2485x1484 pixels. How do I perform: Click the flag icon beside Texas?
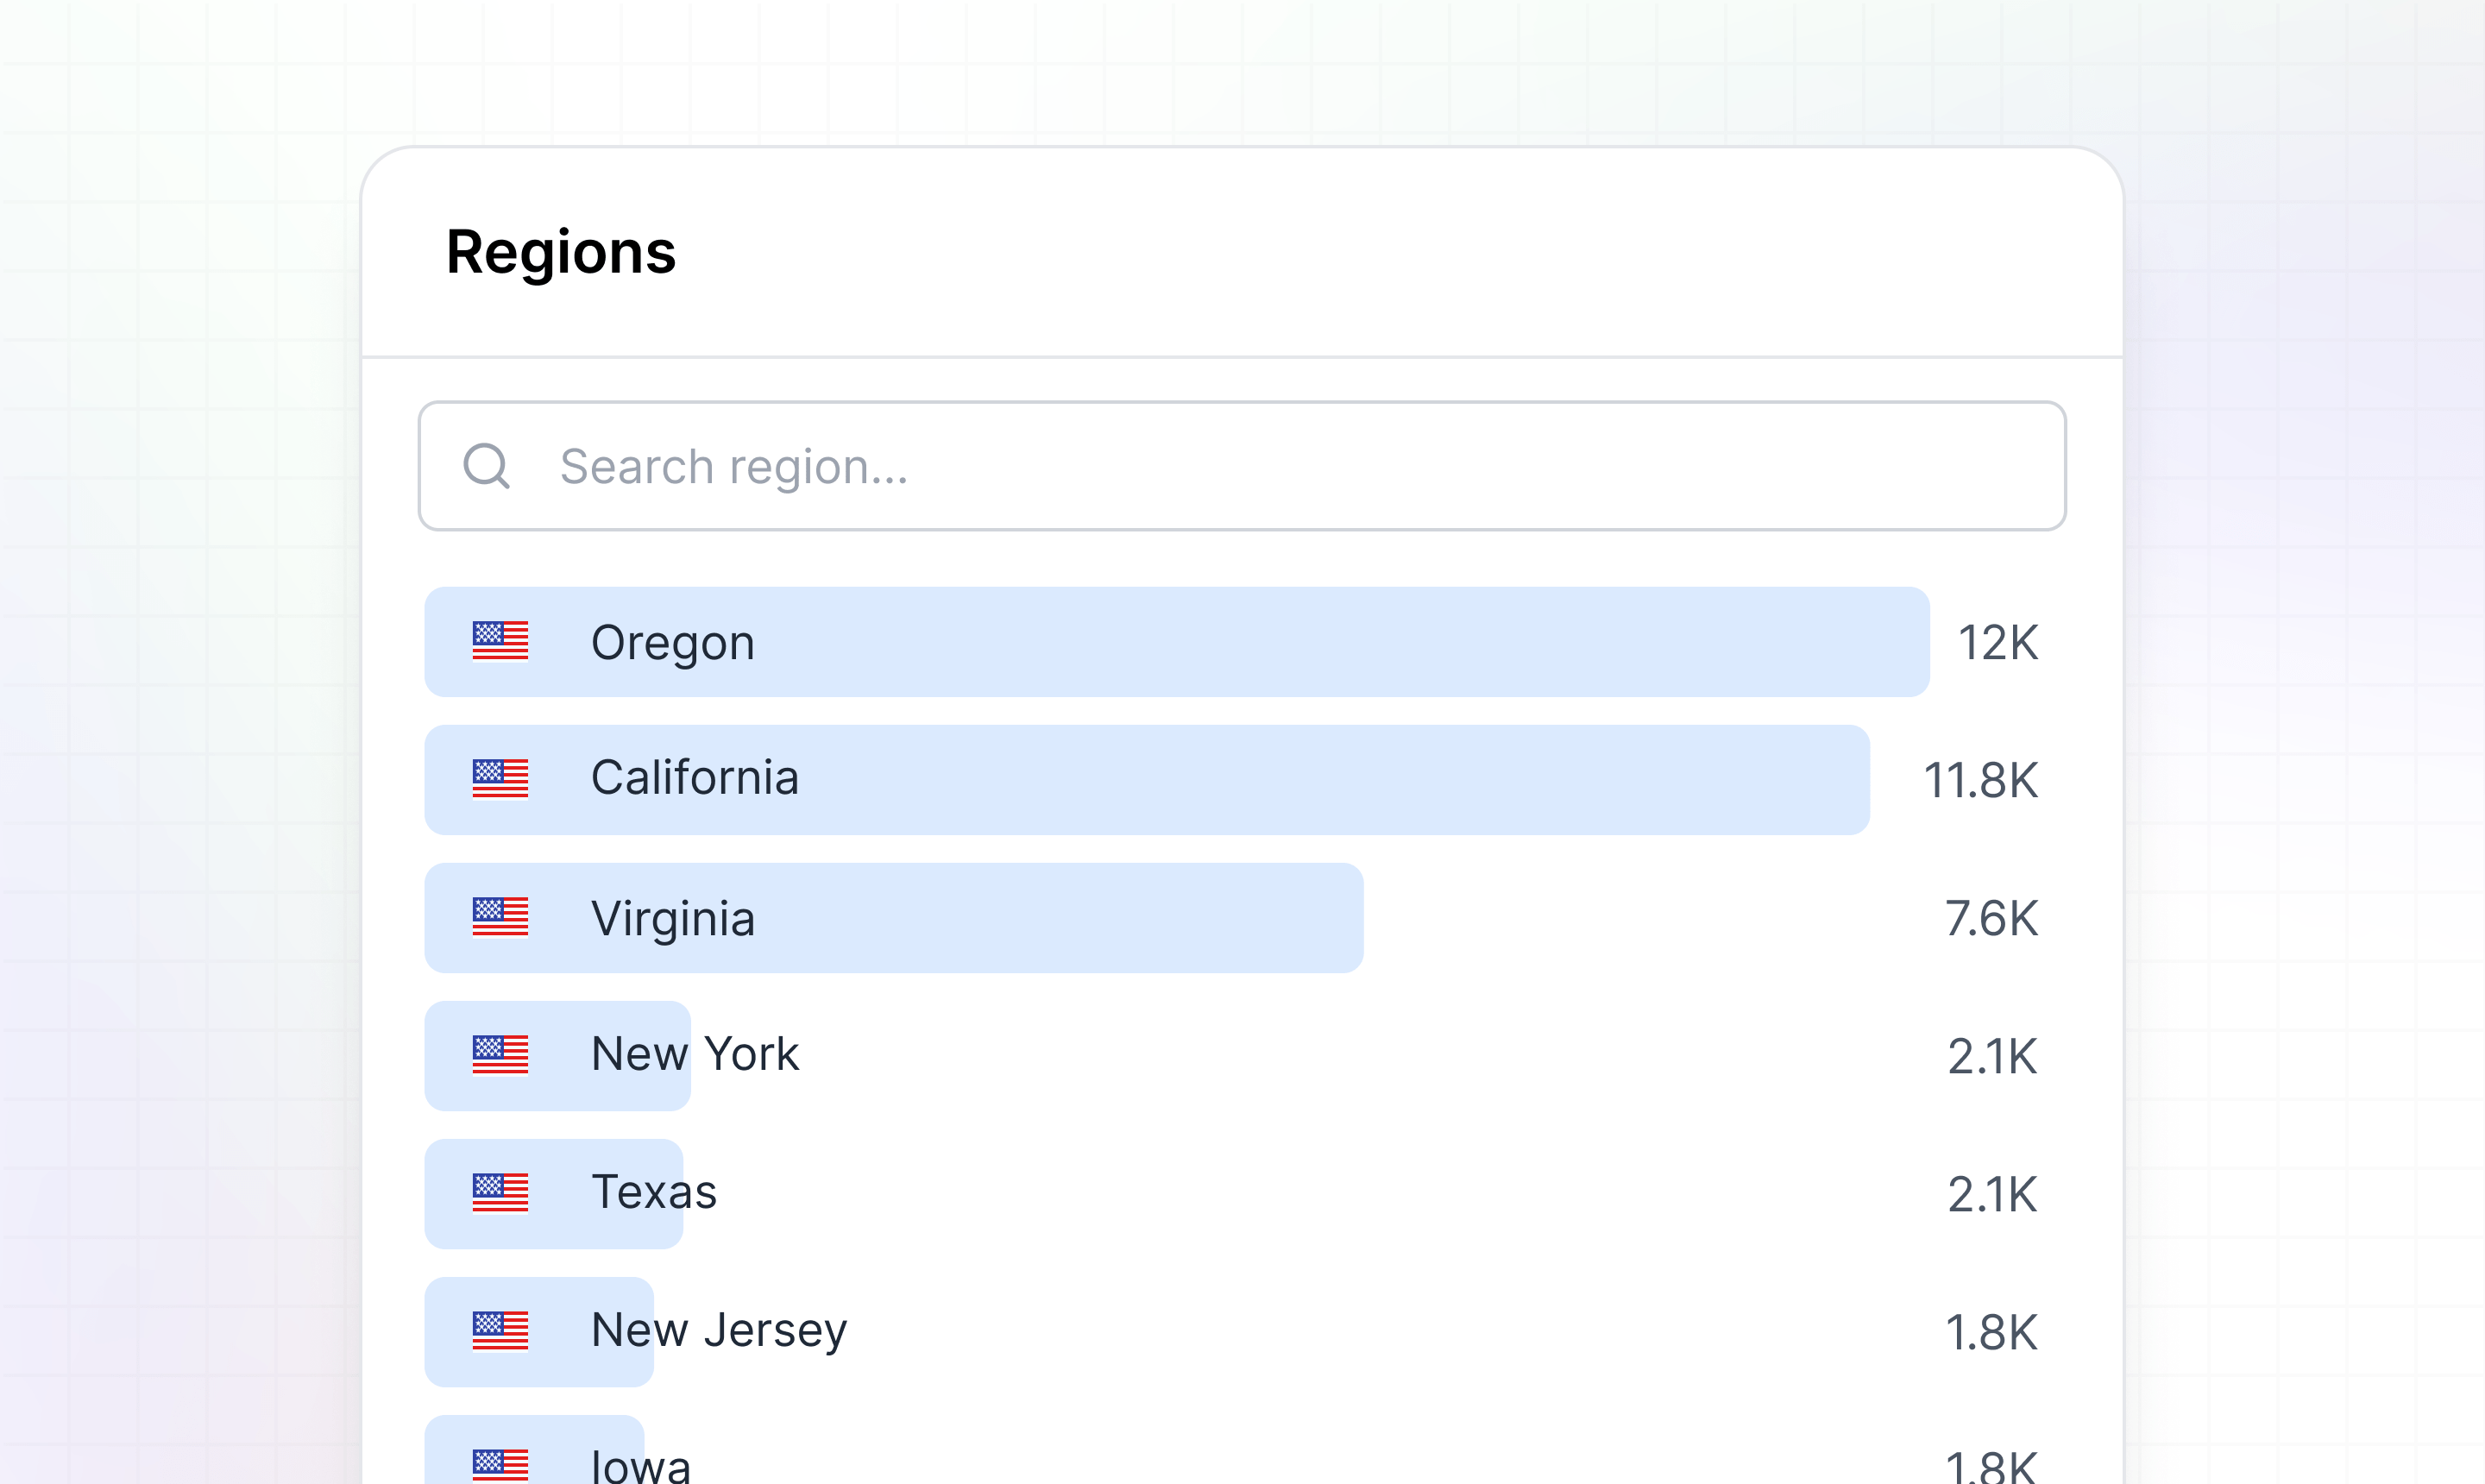coord(500,1194)
